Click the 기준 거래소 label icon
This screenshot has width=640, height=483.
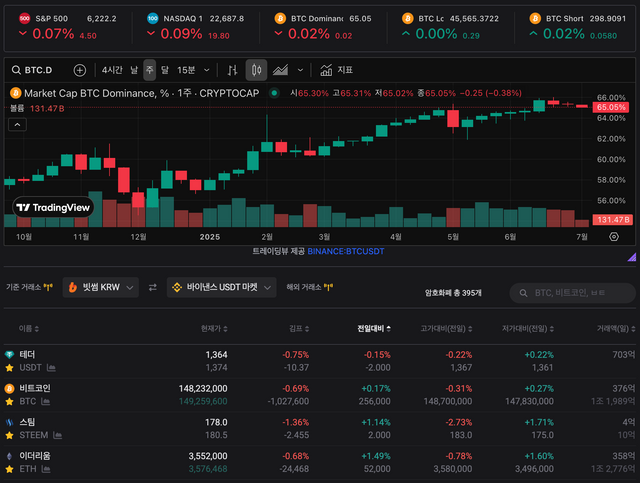pos(48,287)
